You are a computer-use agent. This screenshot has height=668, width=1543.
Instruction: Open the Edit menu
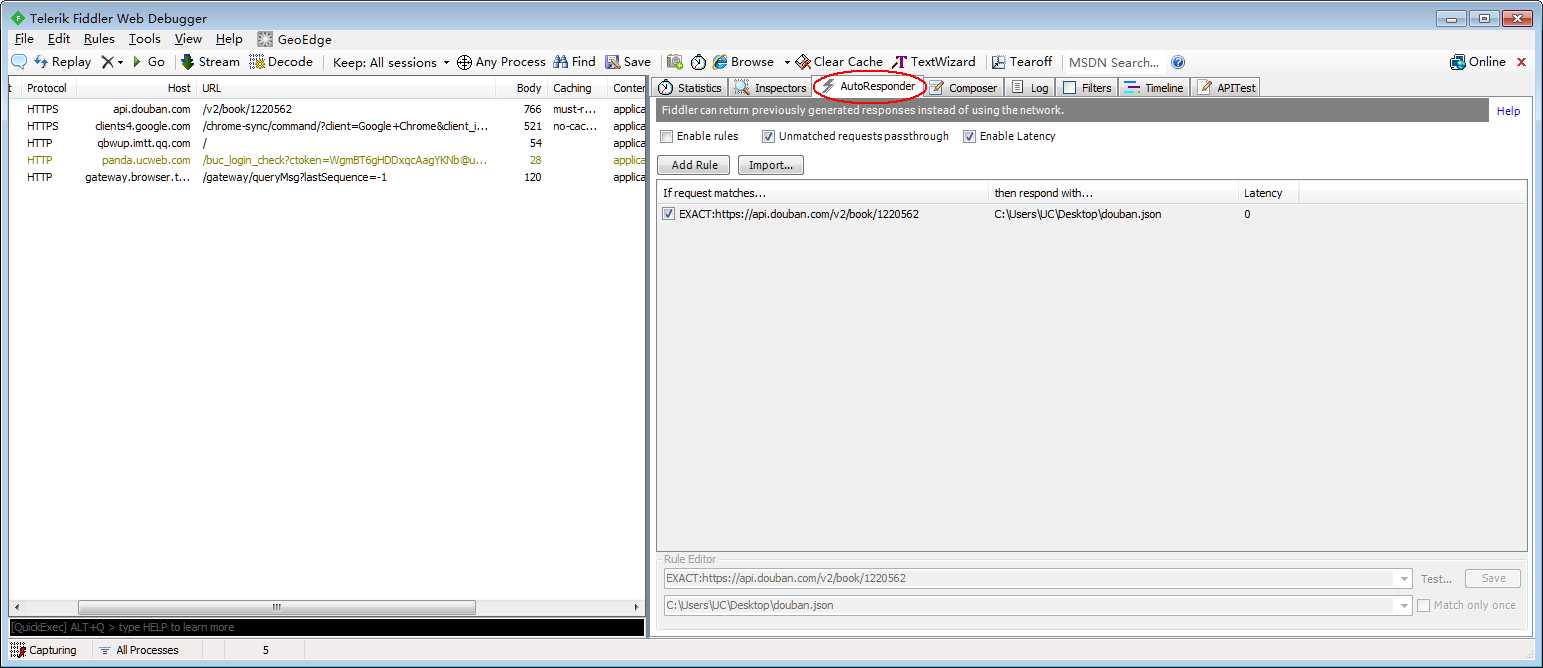59,39
